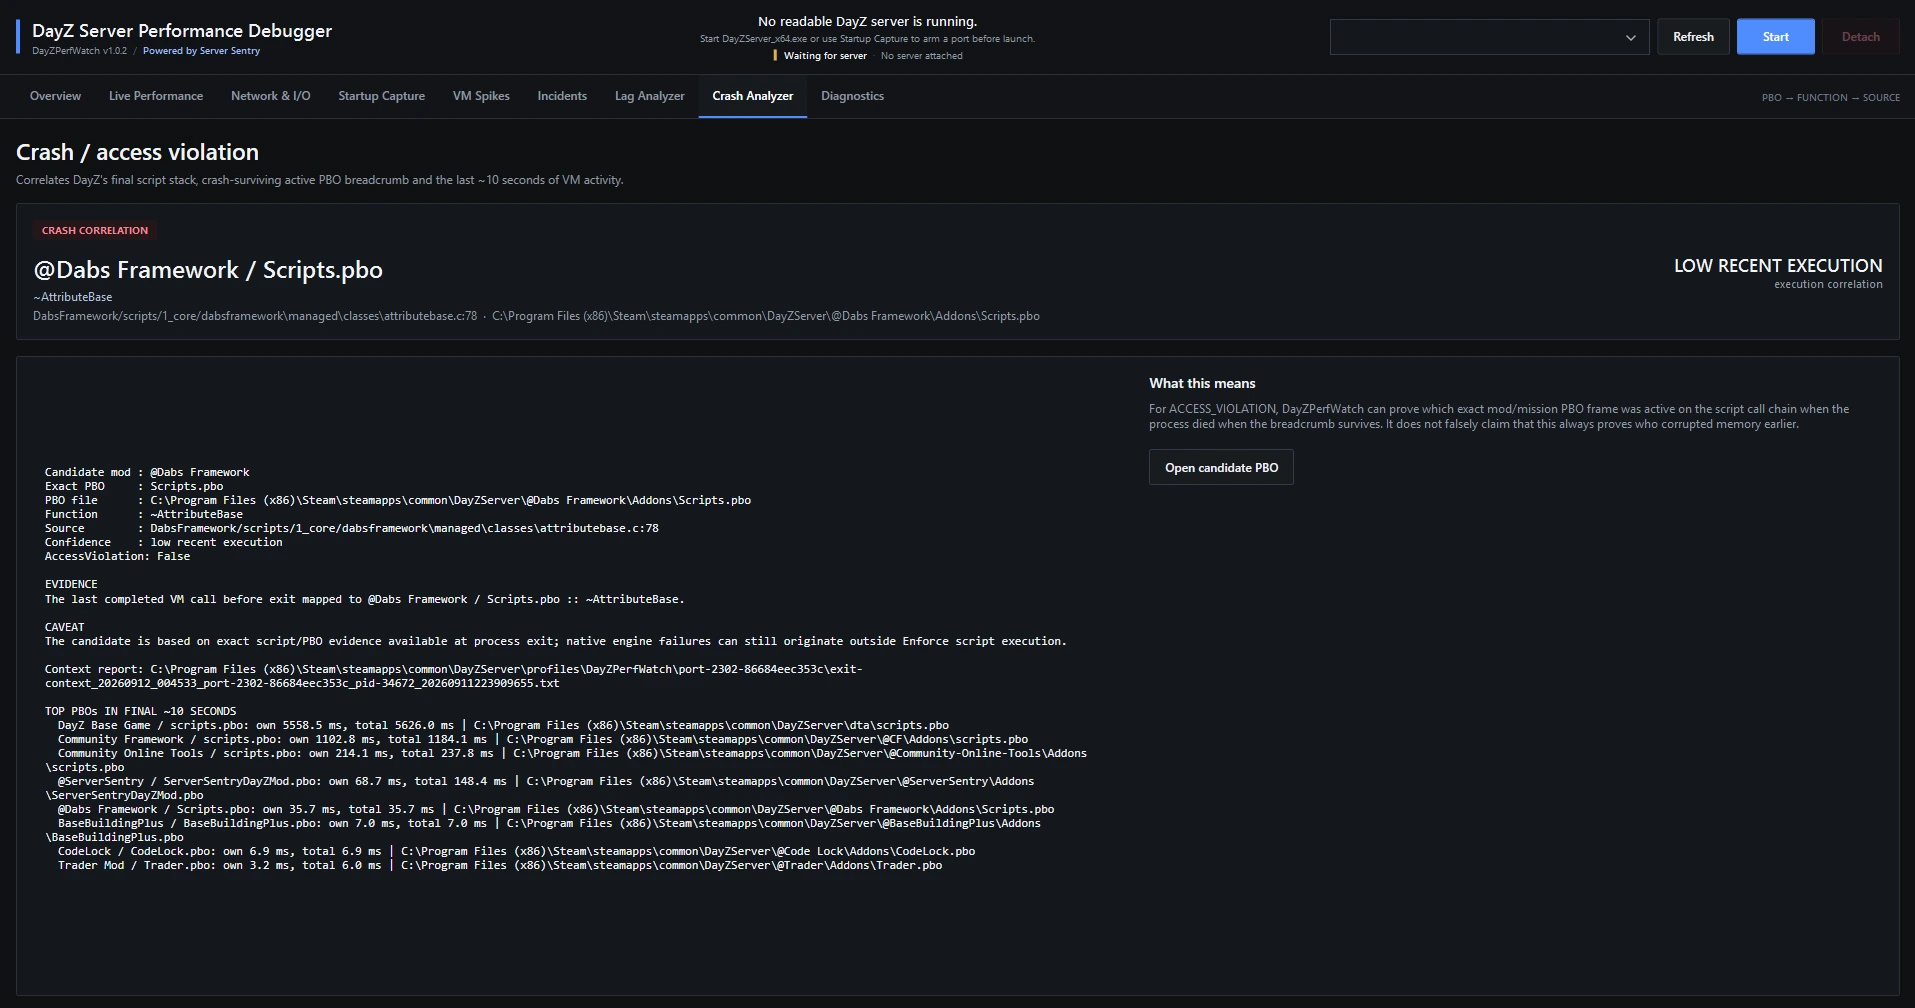Open the candidate PBO
The image size is (1915, 1008).
point(1221,468)
